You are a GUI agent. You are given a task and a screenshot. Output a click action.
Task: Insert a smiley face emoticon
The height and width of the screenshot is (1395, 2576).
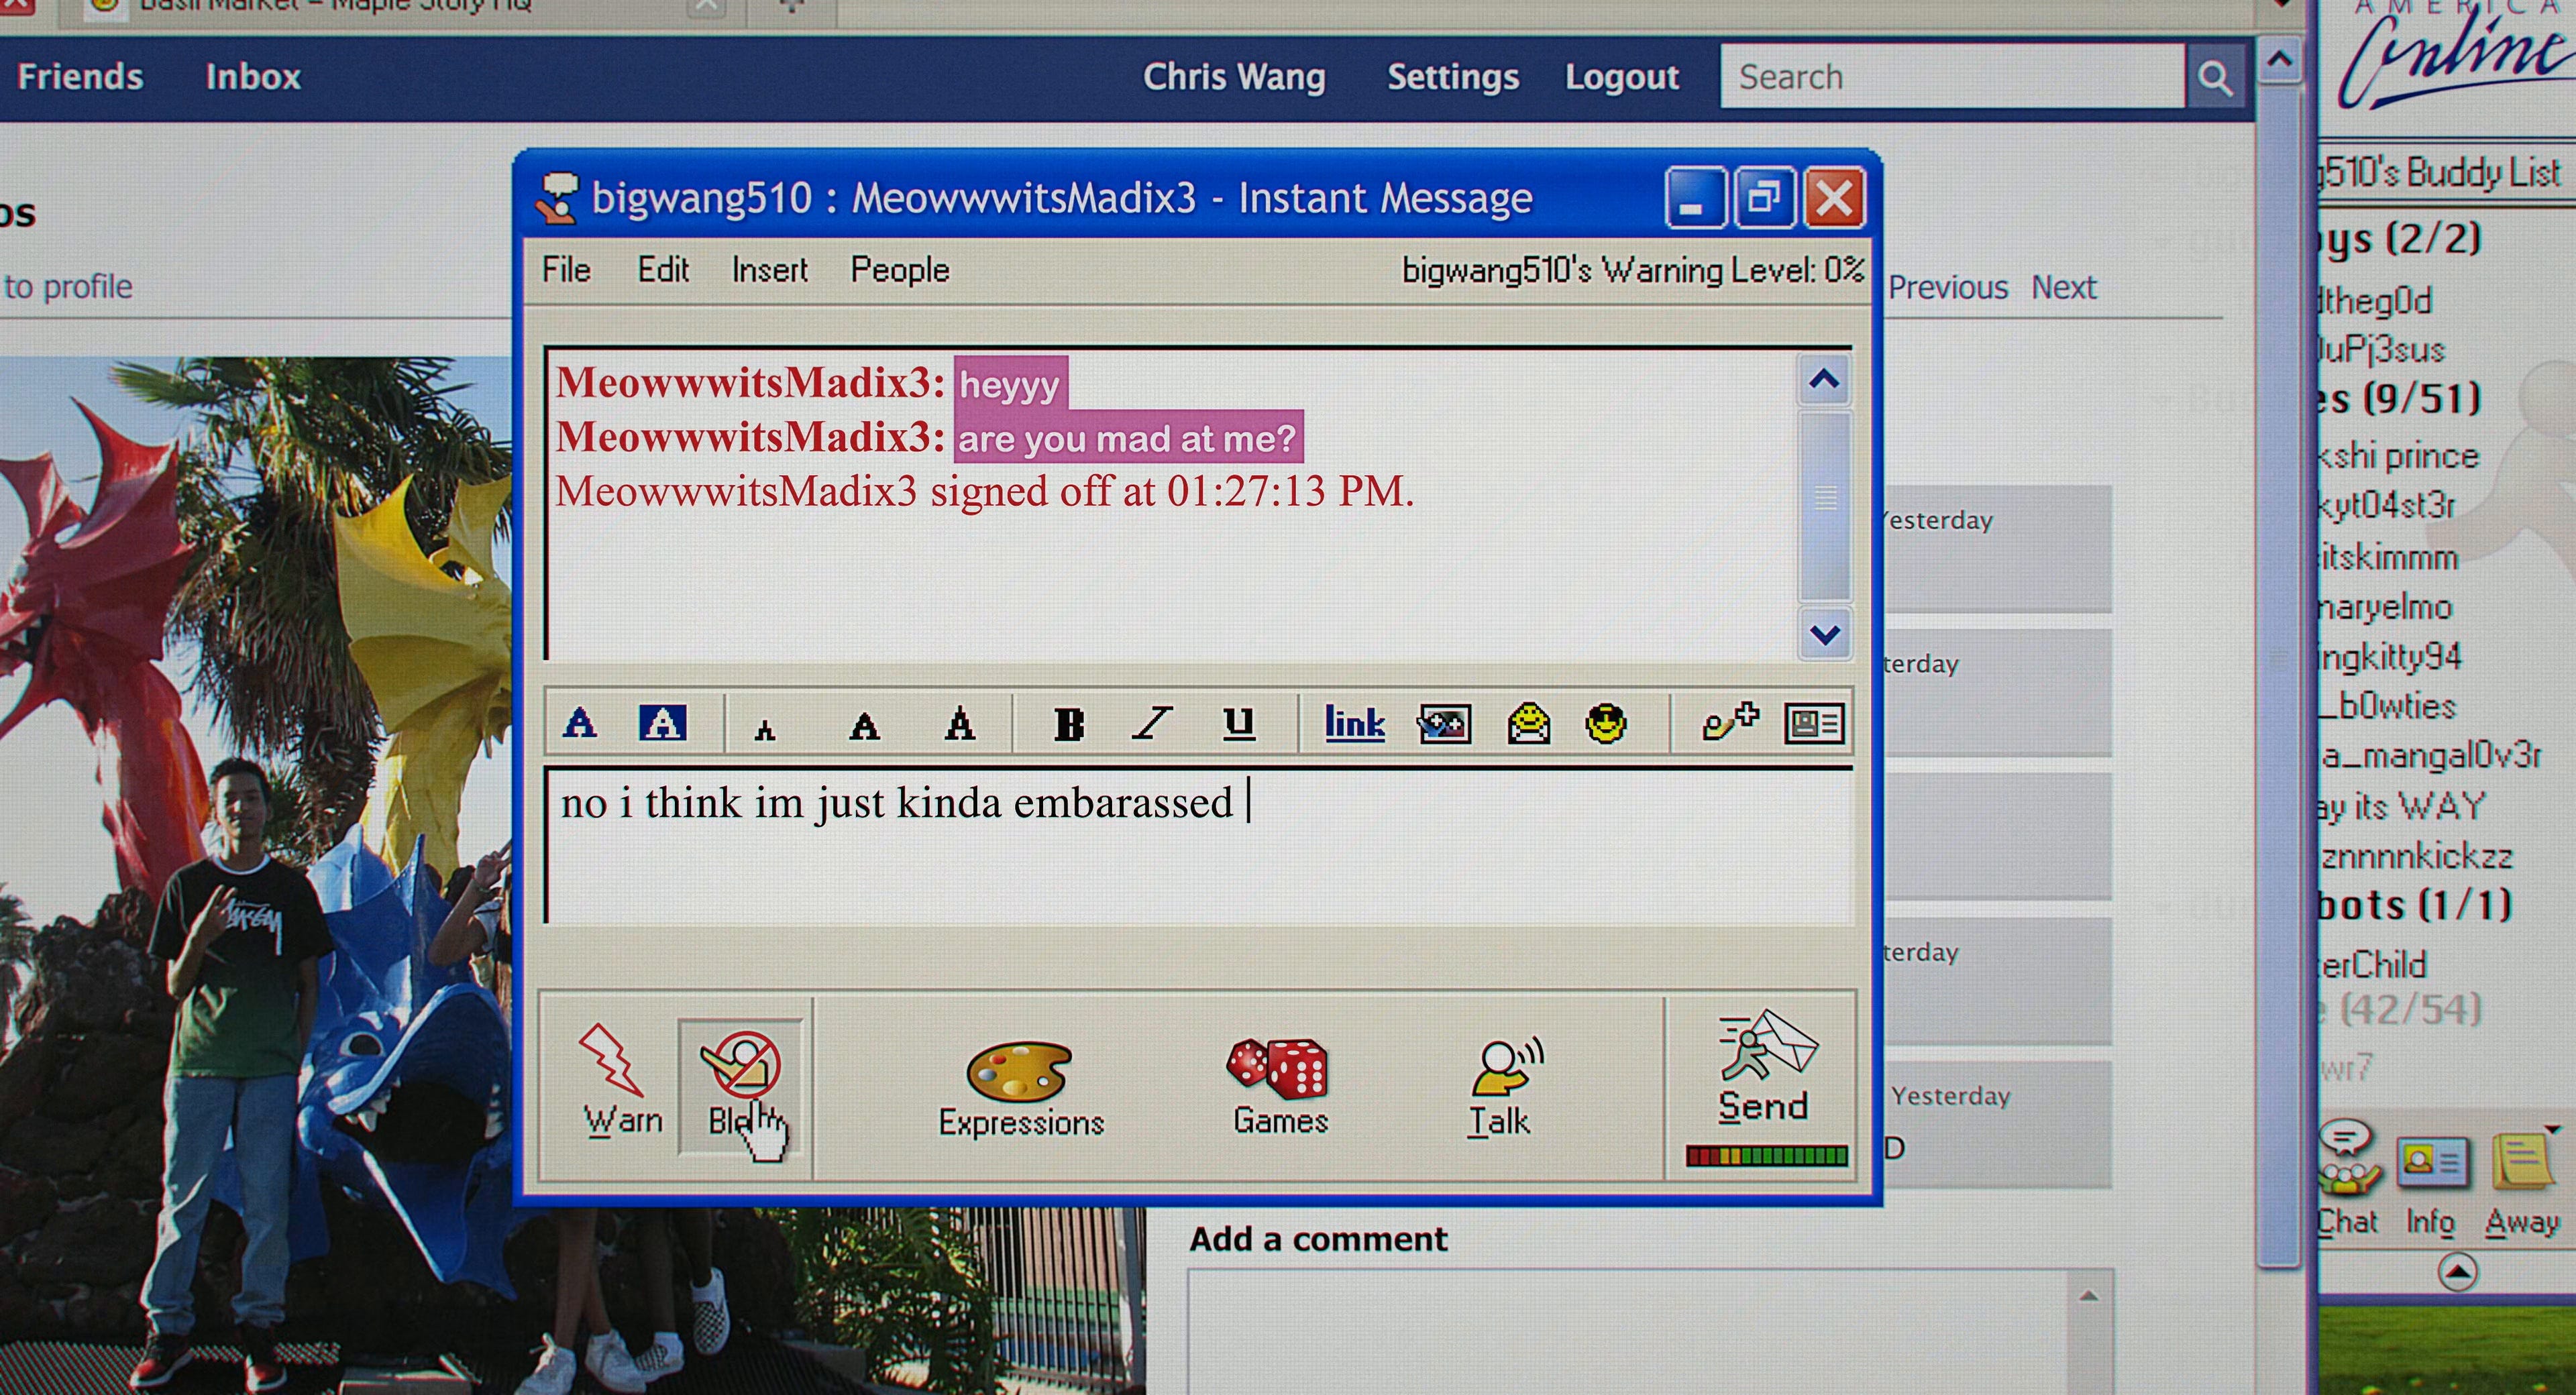(1605, 723)
